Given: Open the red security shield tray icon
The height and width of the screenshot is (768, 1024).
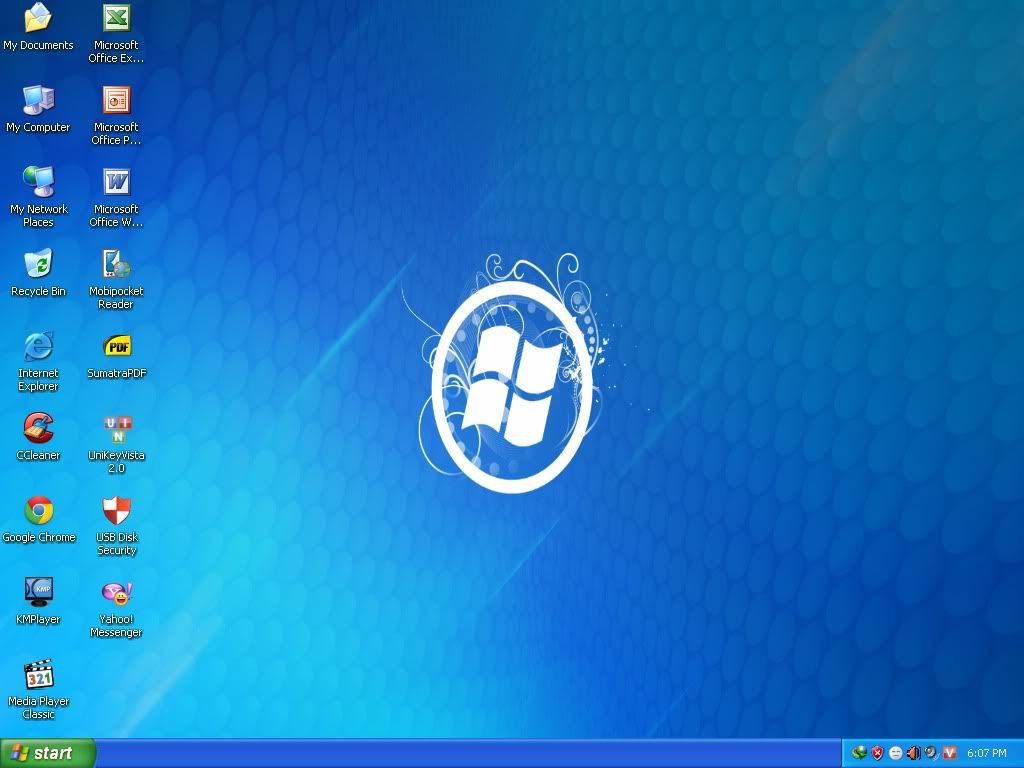Looking at the screenshot, I should coord(878,753).
